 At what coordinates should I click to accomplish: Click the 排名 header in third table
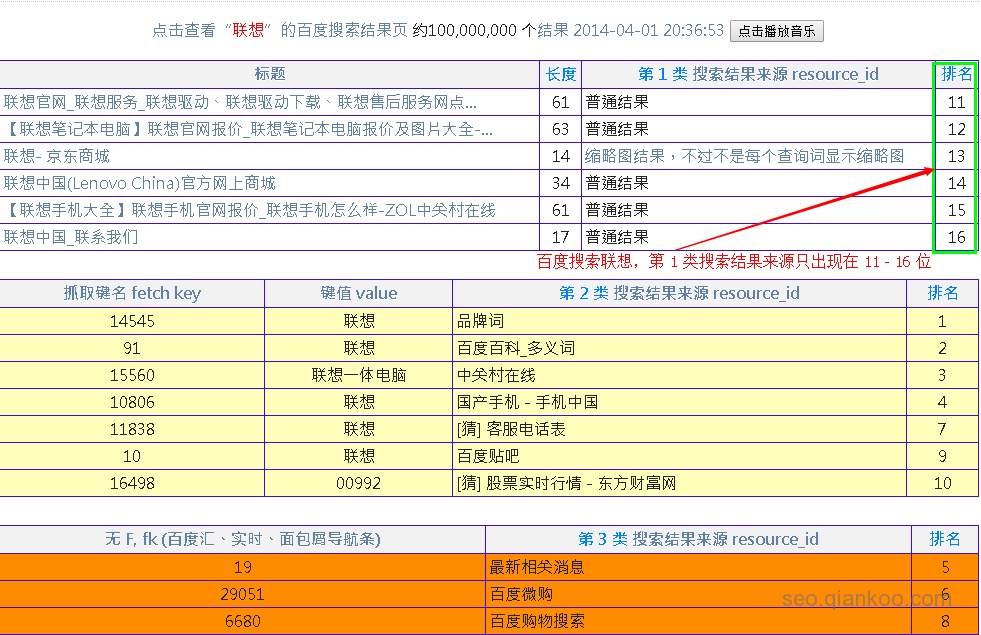click(945, 539)
